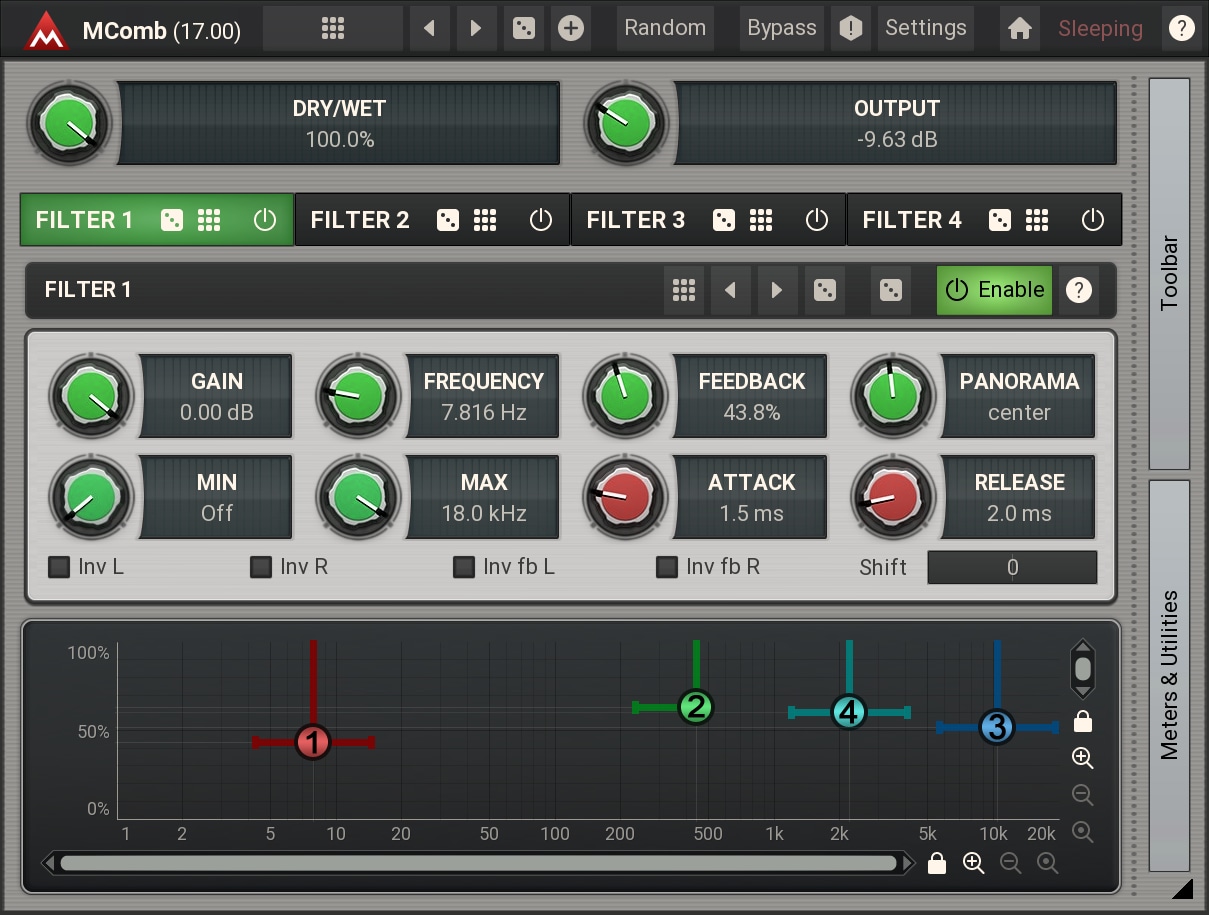
Task: Select filter node 4 in the graph
Action: [848, 712]
